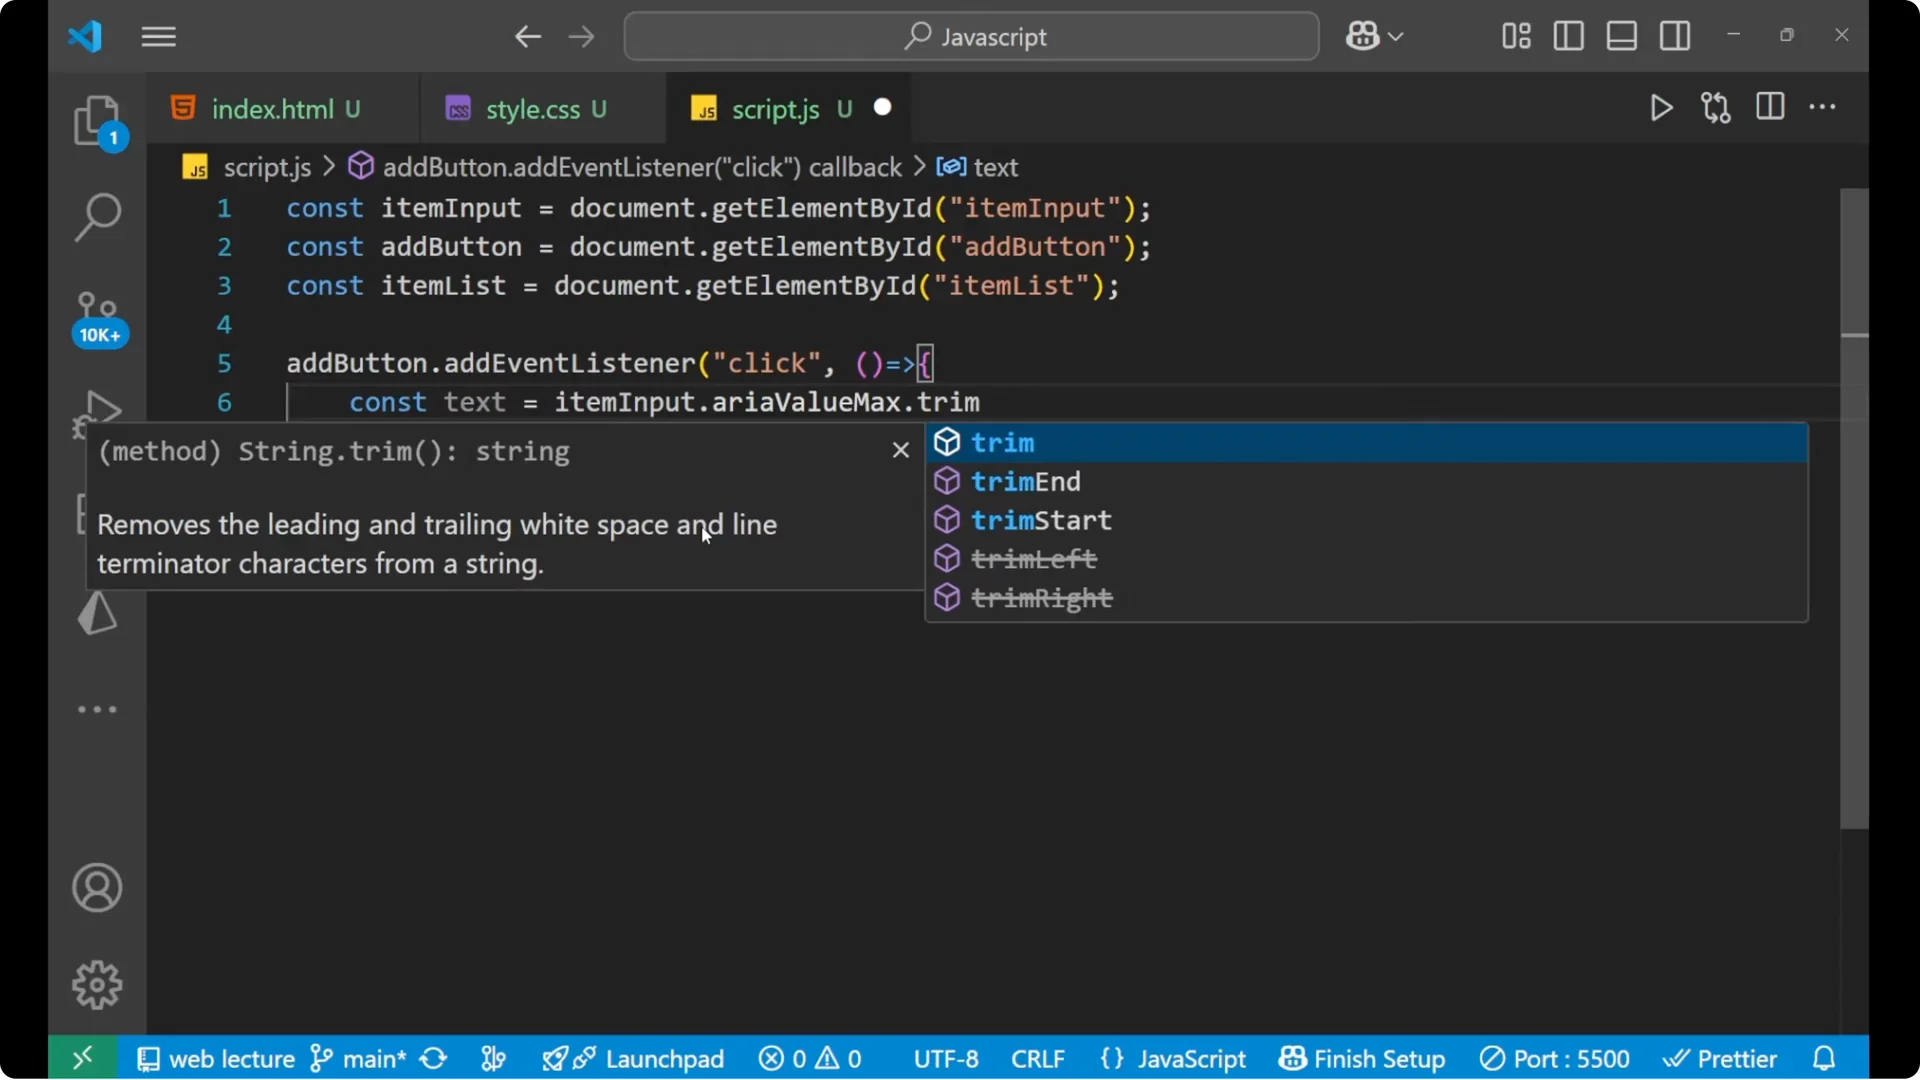
Task: Toggle the Primary Side Bar visibility
Action: click(x=1568, y=36)
